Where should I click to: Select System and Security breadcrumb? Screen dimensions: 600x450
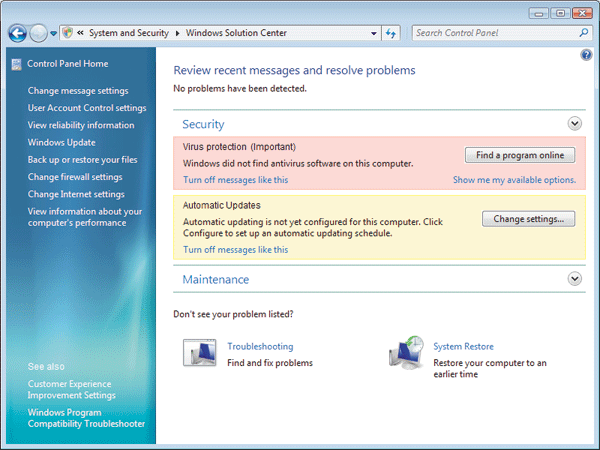tap(129, 33)
